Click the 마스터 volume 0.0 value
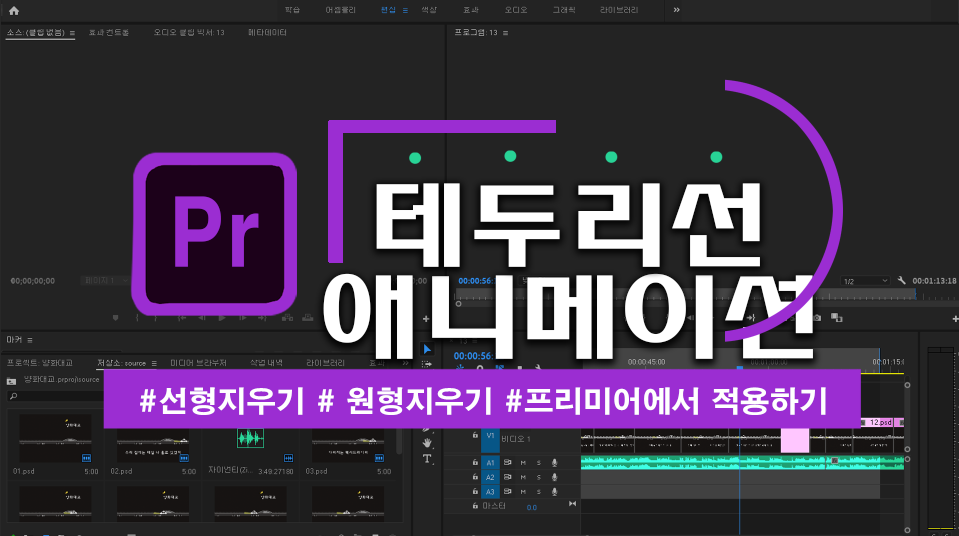The width and height of the screenshot is (959, 536). pos(531,507)
